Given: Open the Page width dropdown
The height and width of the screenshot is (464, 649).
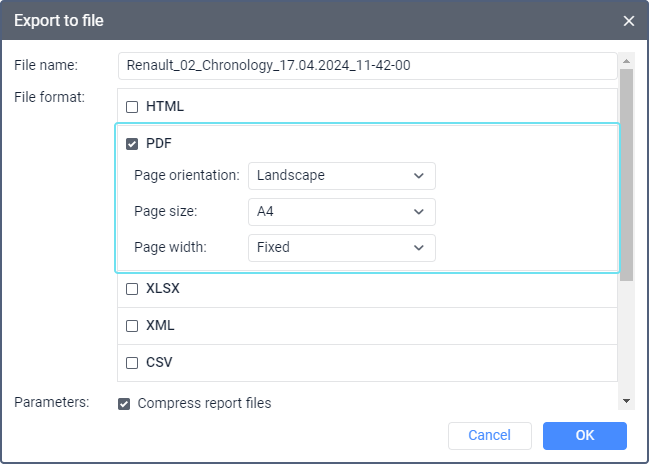Looking at the screenshot, I should (341, 247).
